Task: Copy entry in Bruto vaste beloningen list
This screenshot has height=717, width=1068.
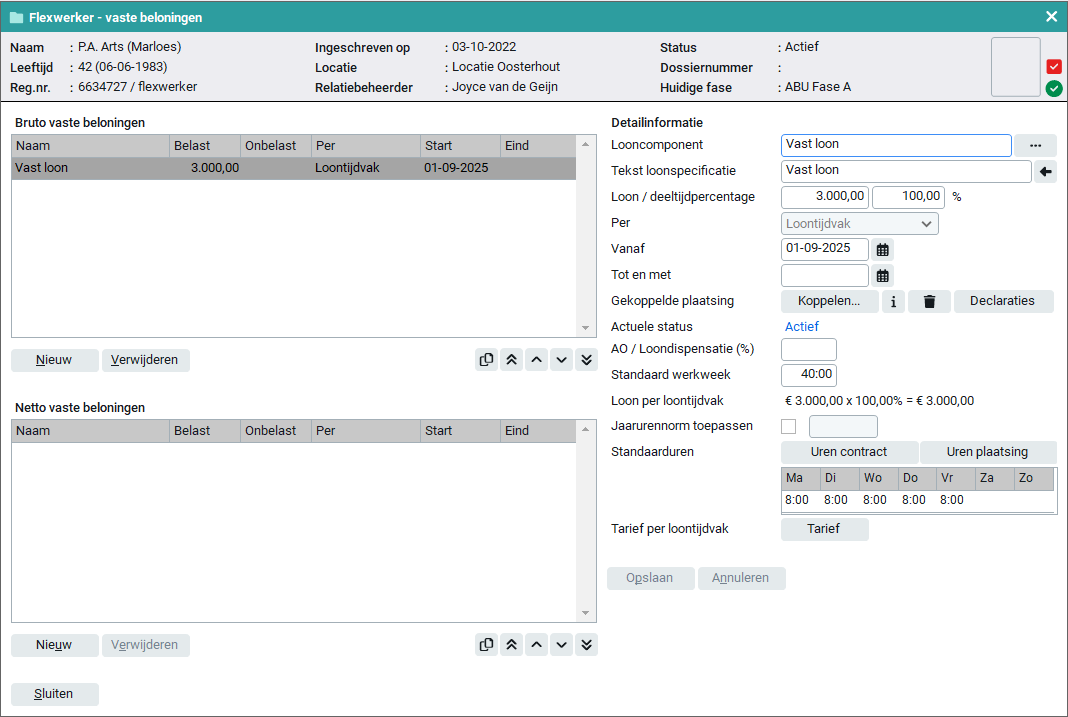Action: point(487,360)
